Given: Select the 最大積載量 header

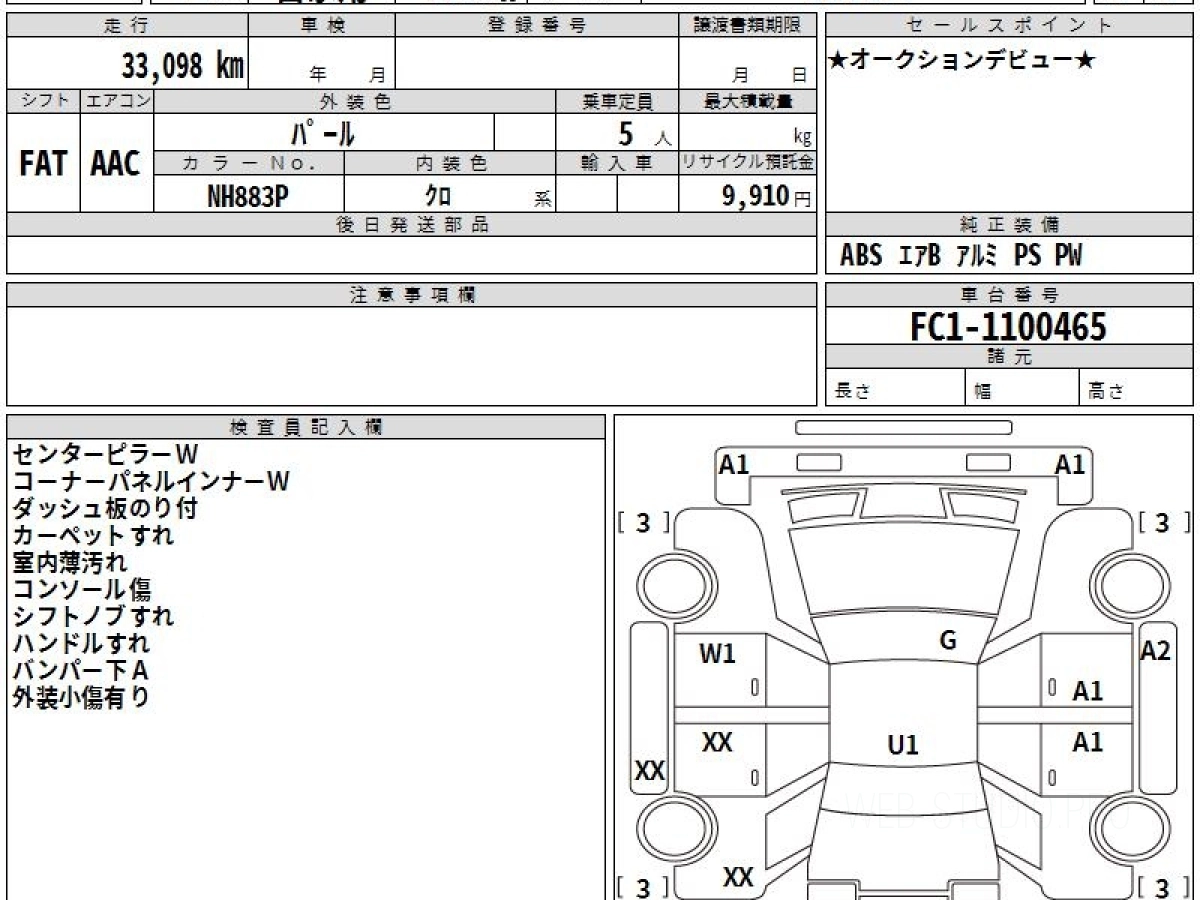Looking at the screenshot, I should (748, 101).
